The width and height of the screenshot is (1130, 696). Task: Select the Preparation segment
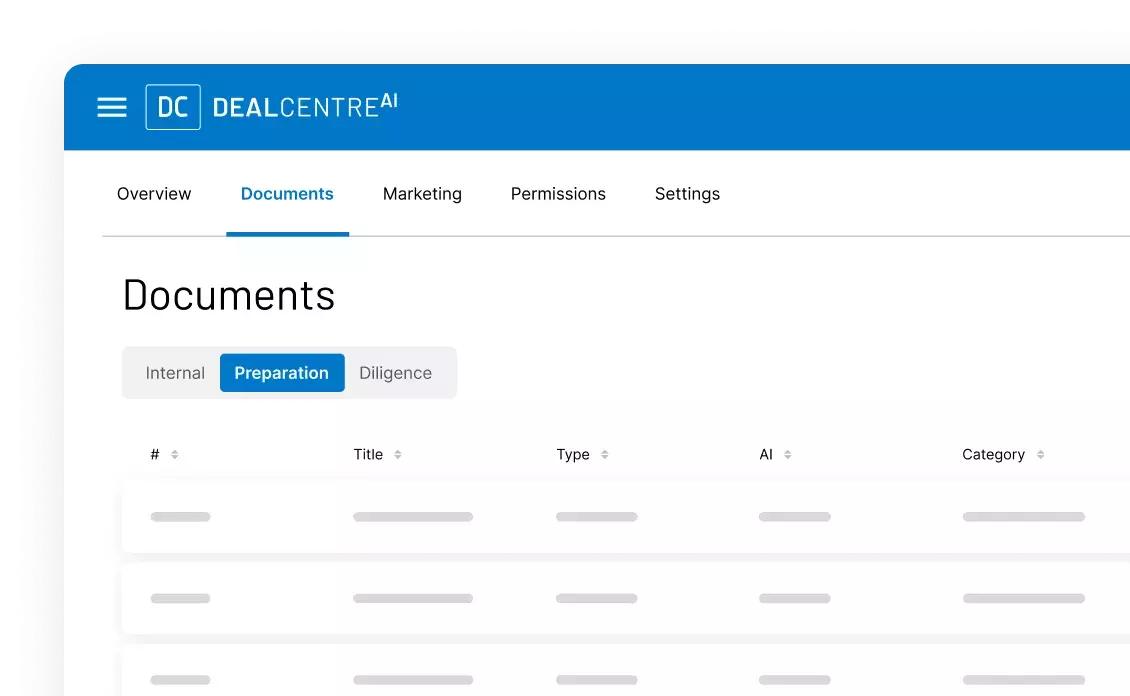[282, 372]
